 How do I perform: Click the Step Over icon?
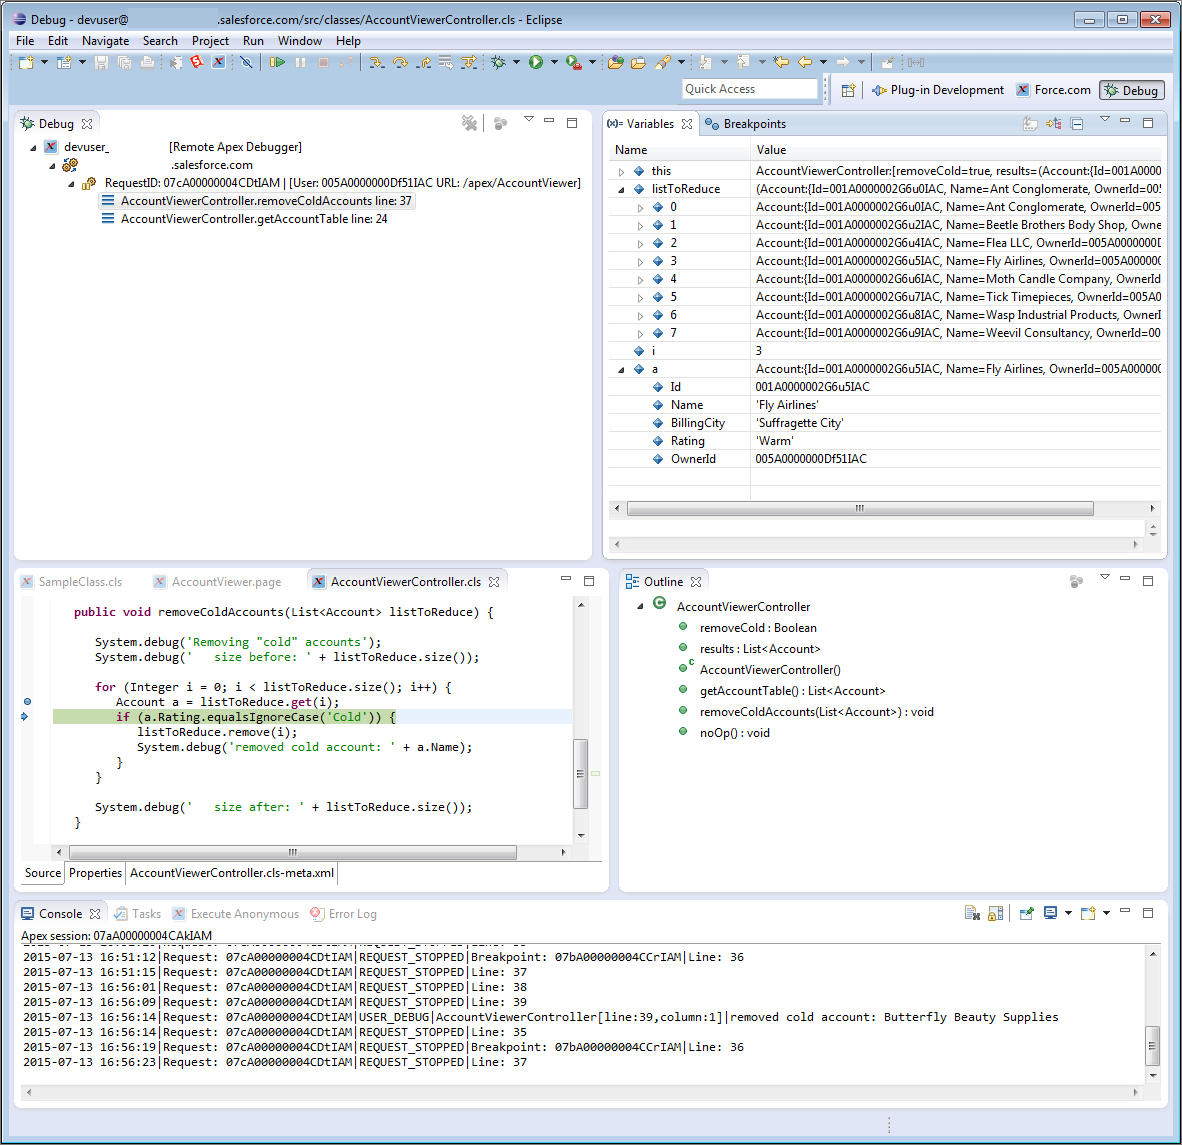coord(400,63)
